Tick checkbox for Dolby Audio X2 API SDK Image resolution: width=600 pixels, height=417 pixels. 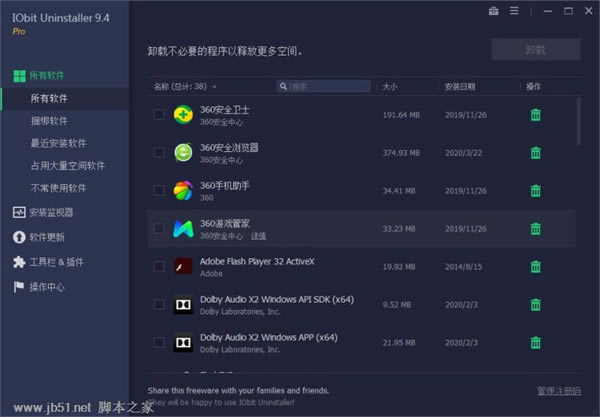(x=159, y=305)
